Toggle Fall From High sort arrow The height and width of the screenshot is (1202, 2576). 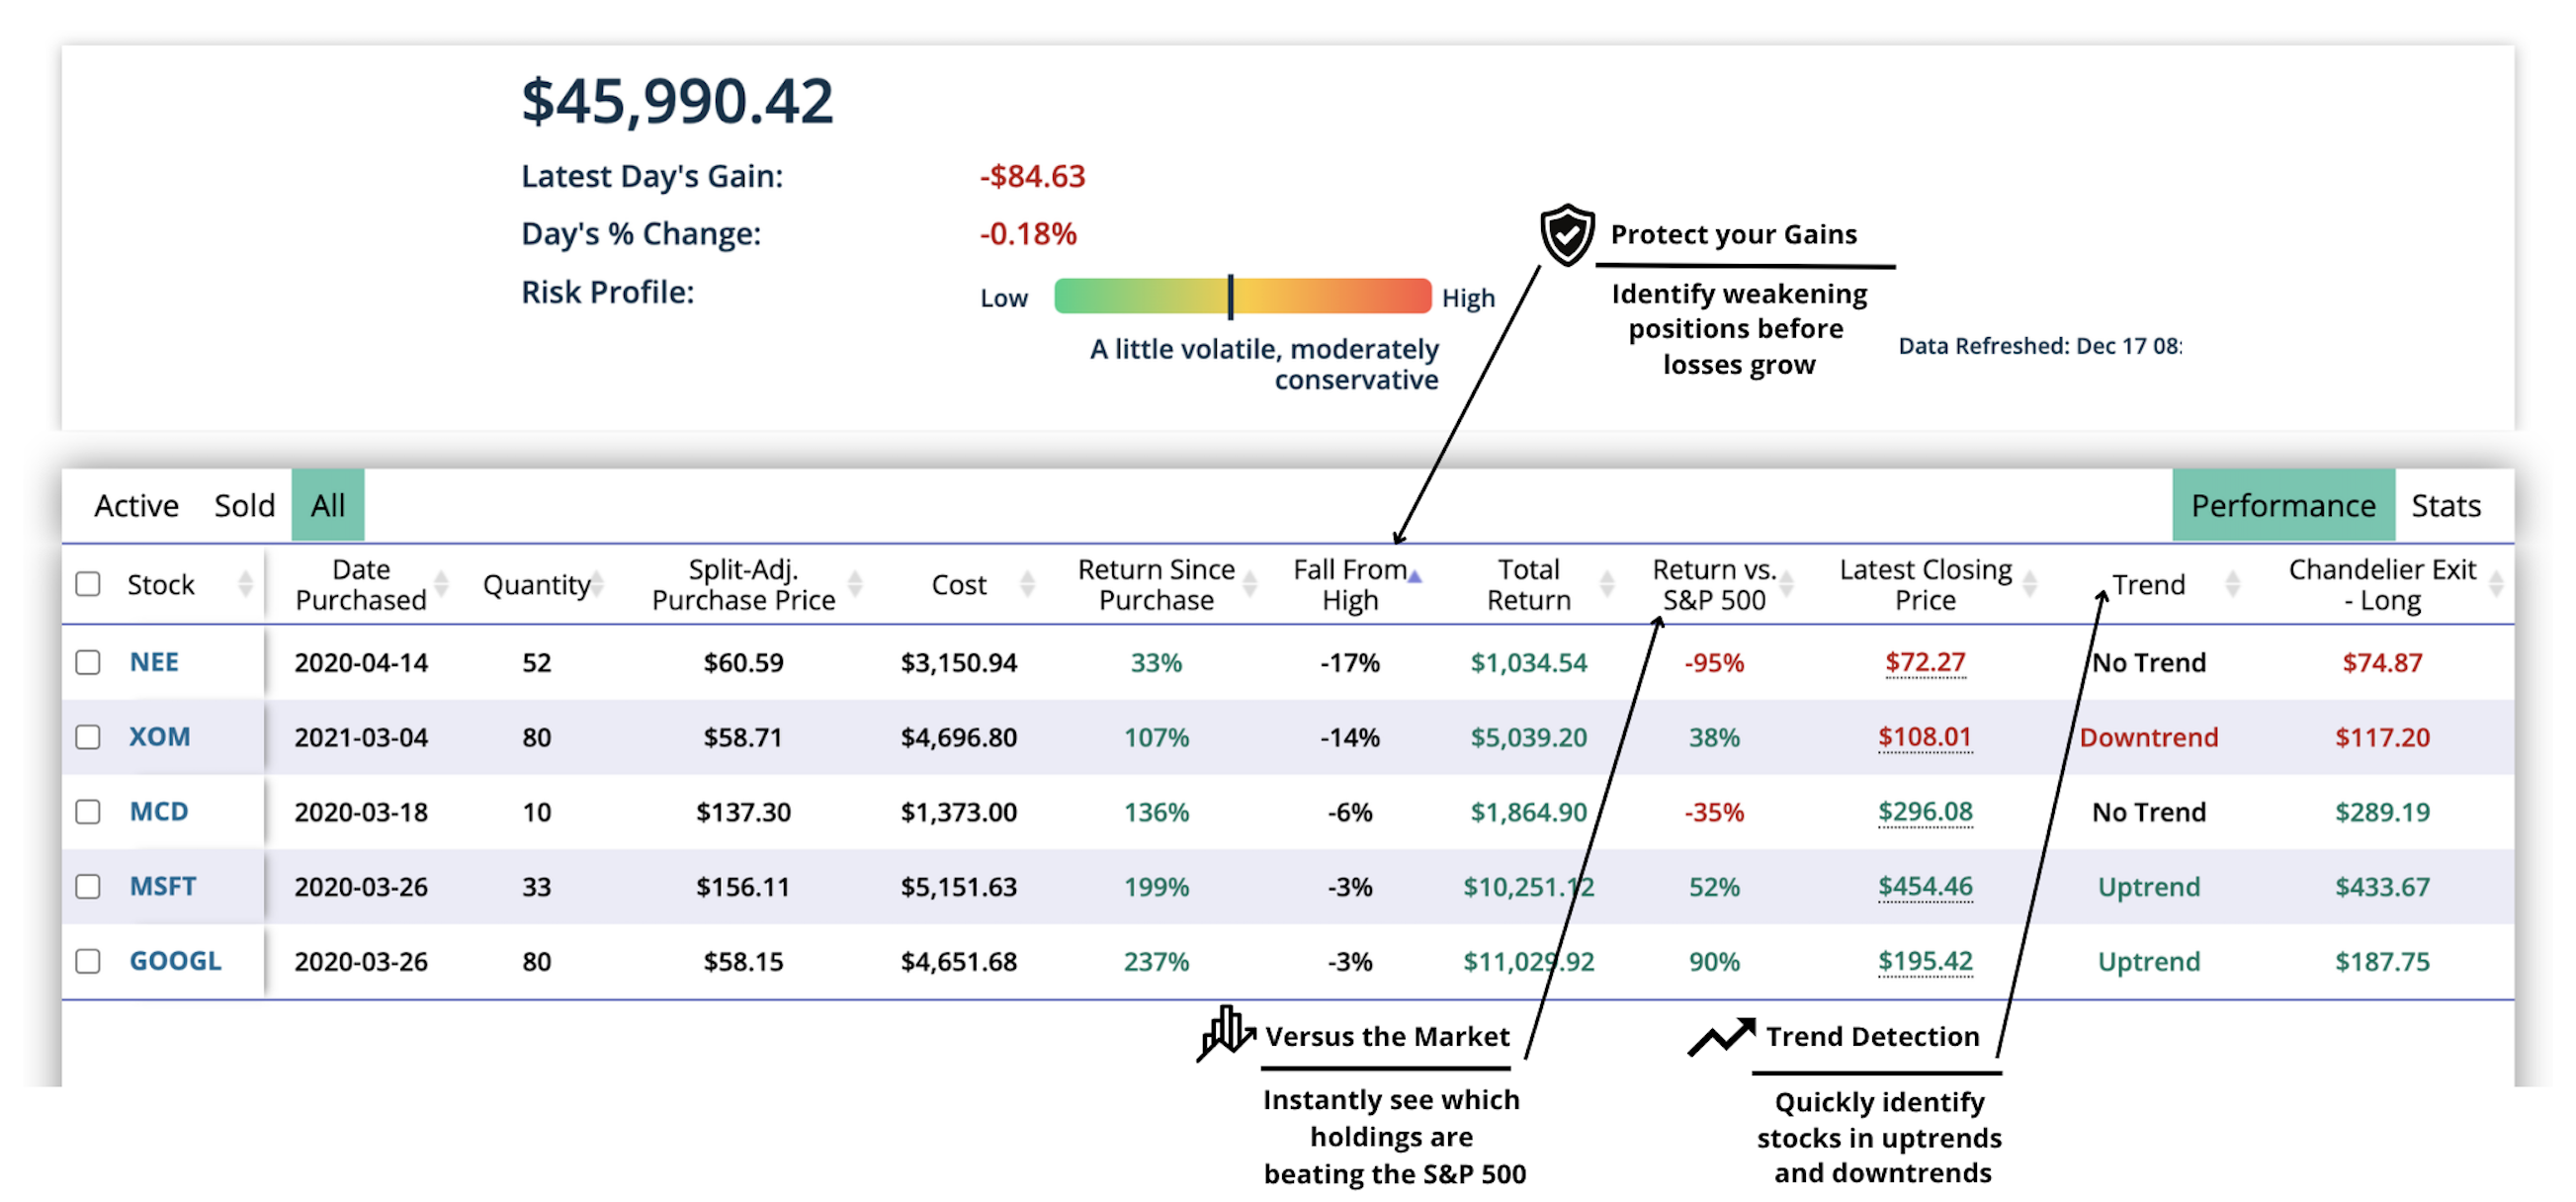[1414, 576]
